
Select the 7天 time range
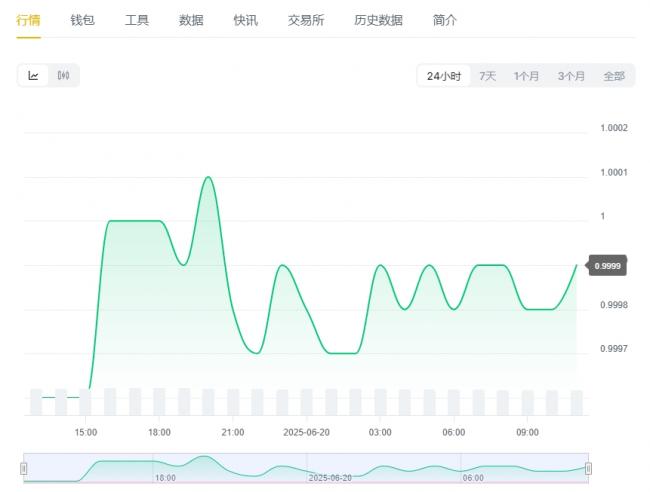(x=488, y=76)
